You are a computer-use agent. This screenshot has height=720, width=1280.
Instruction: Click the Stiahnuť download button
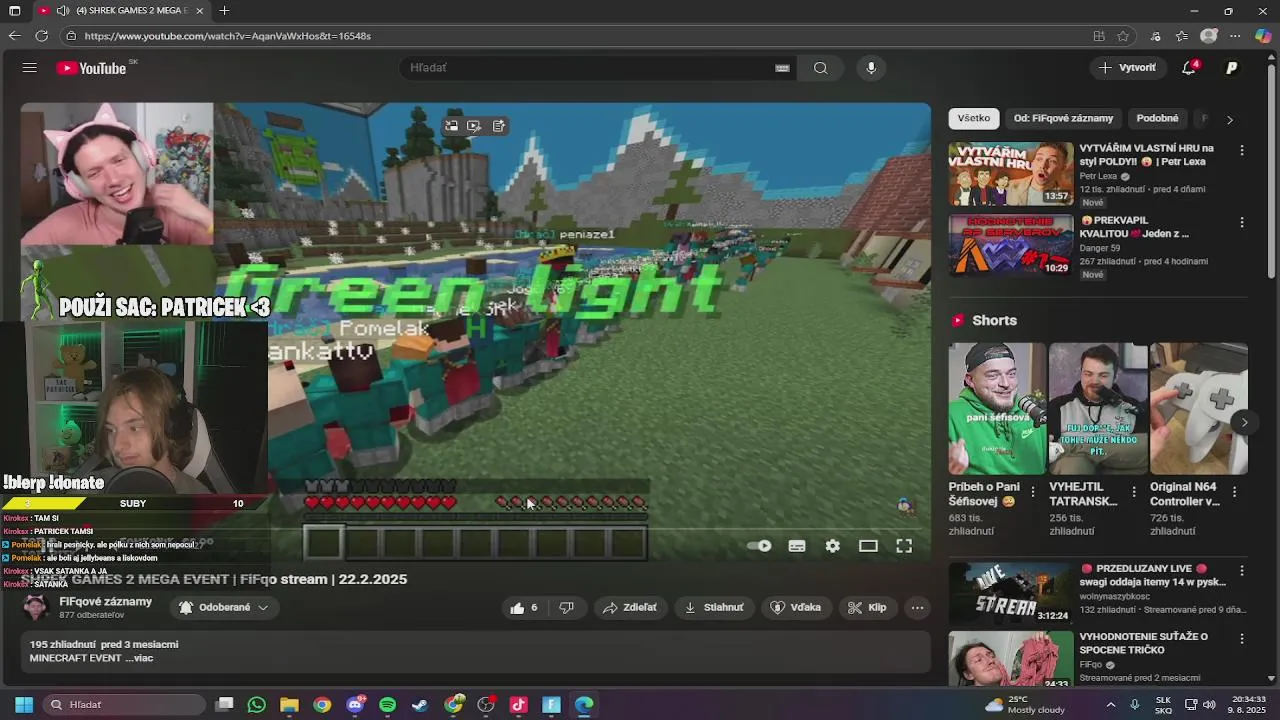714,607
